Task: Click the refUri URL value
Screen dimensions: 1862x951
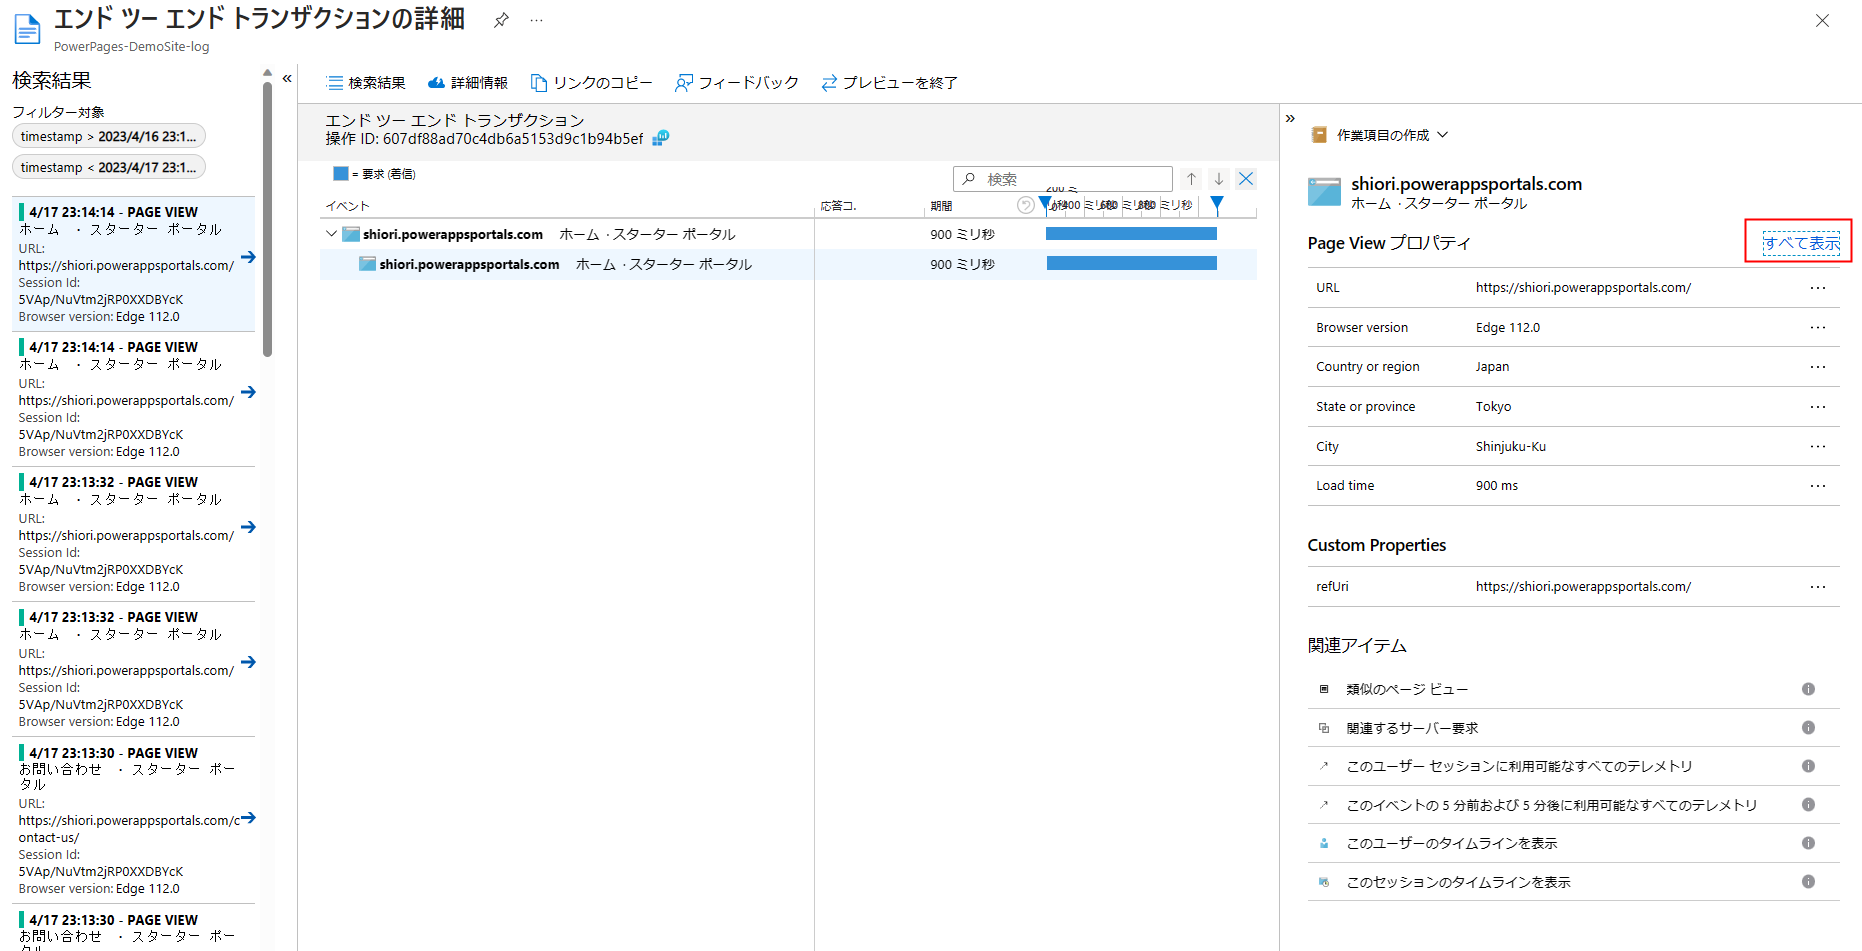Action: coord(1583,587)
